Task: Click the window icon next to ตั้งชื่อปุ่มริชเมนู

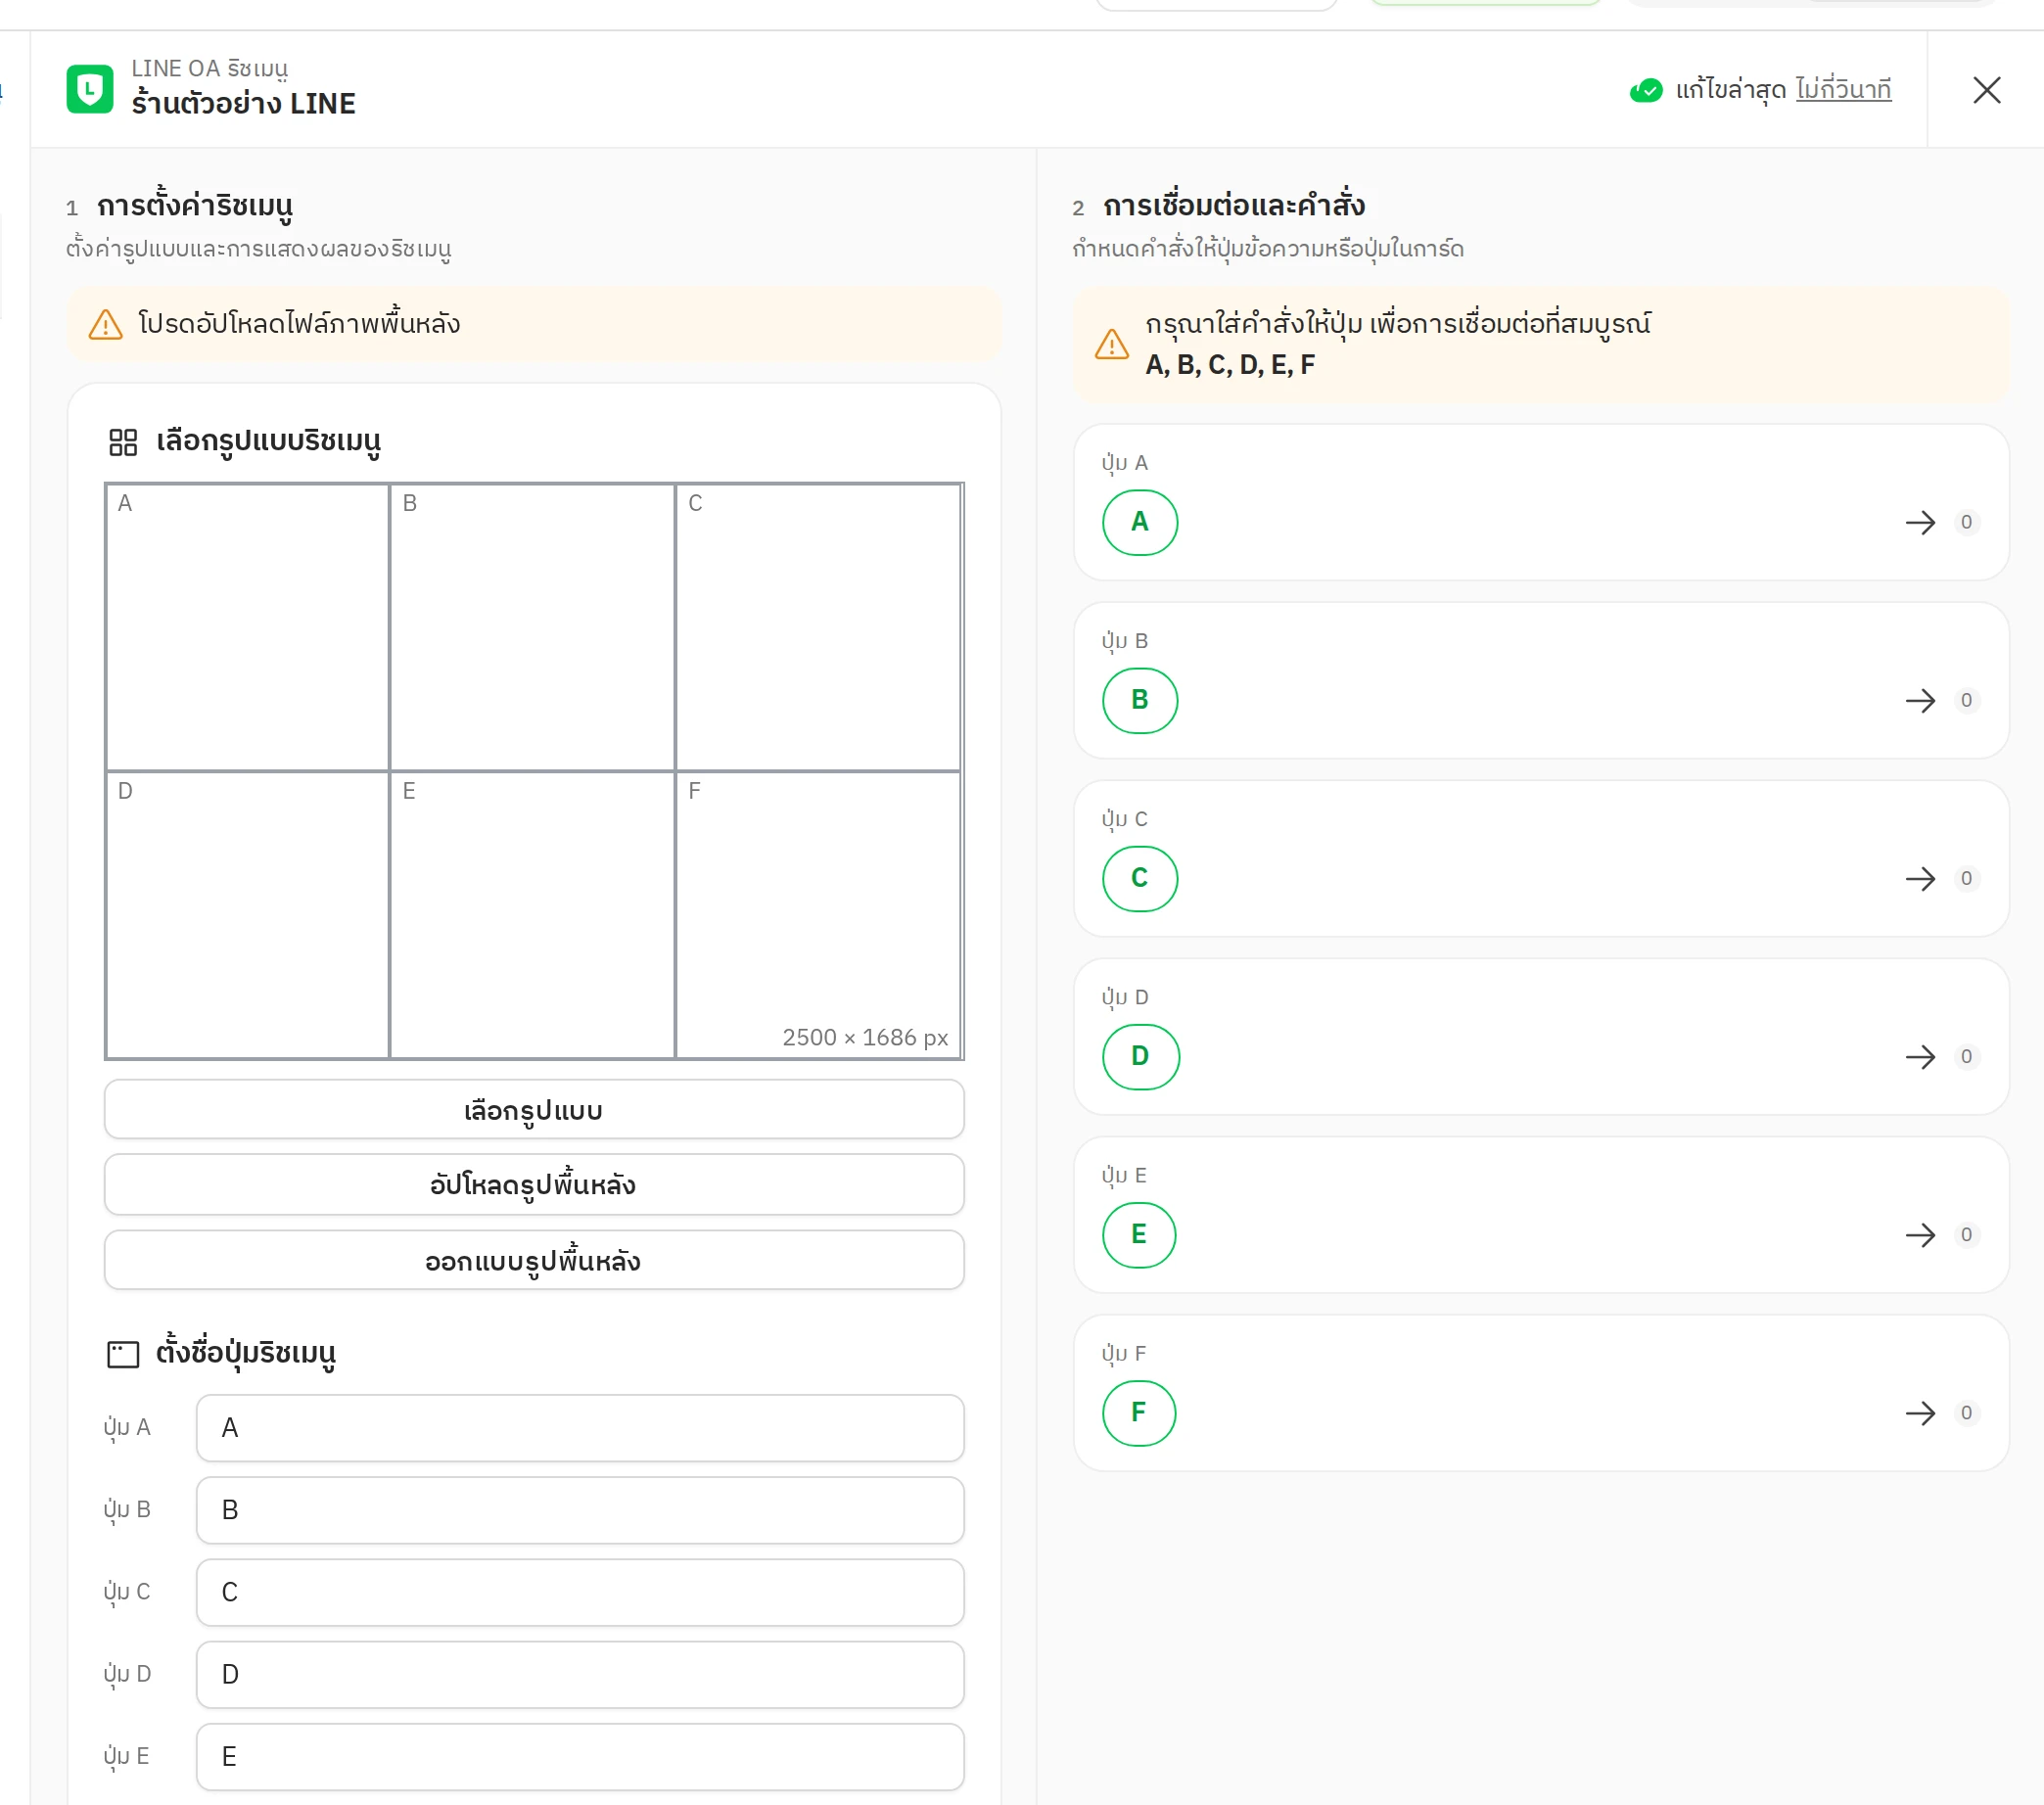Action: pyautogui.click(x=123, y=1354)
